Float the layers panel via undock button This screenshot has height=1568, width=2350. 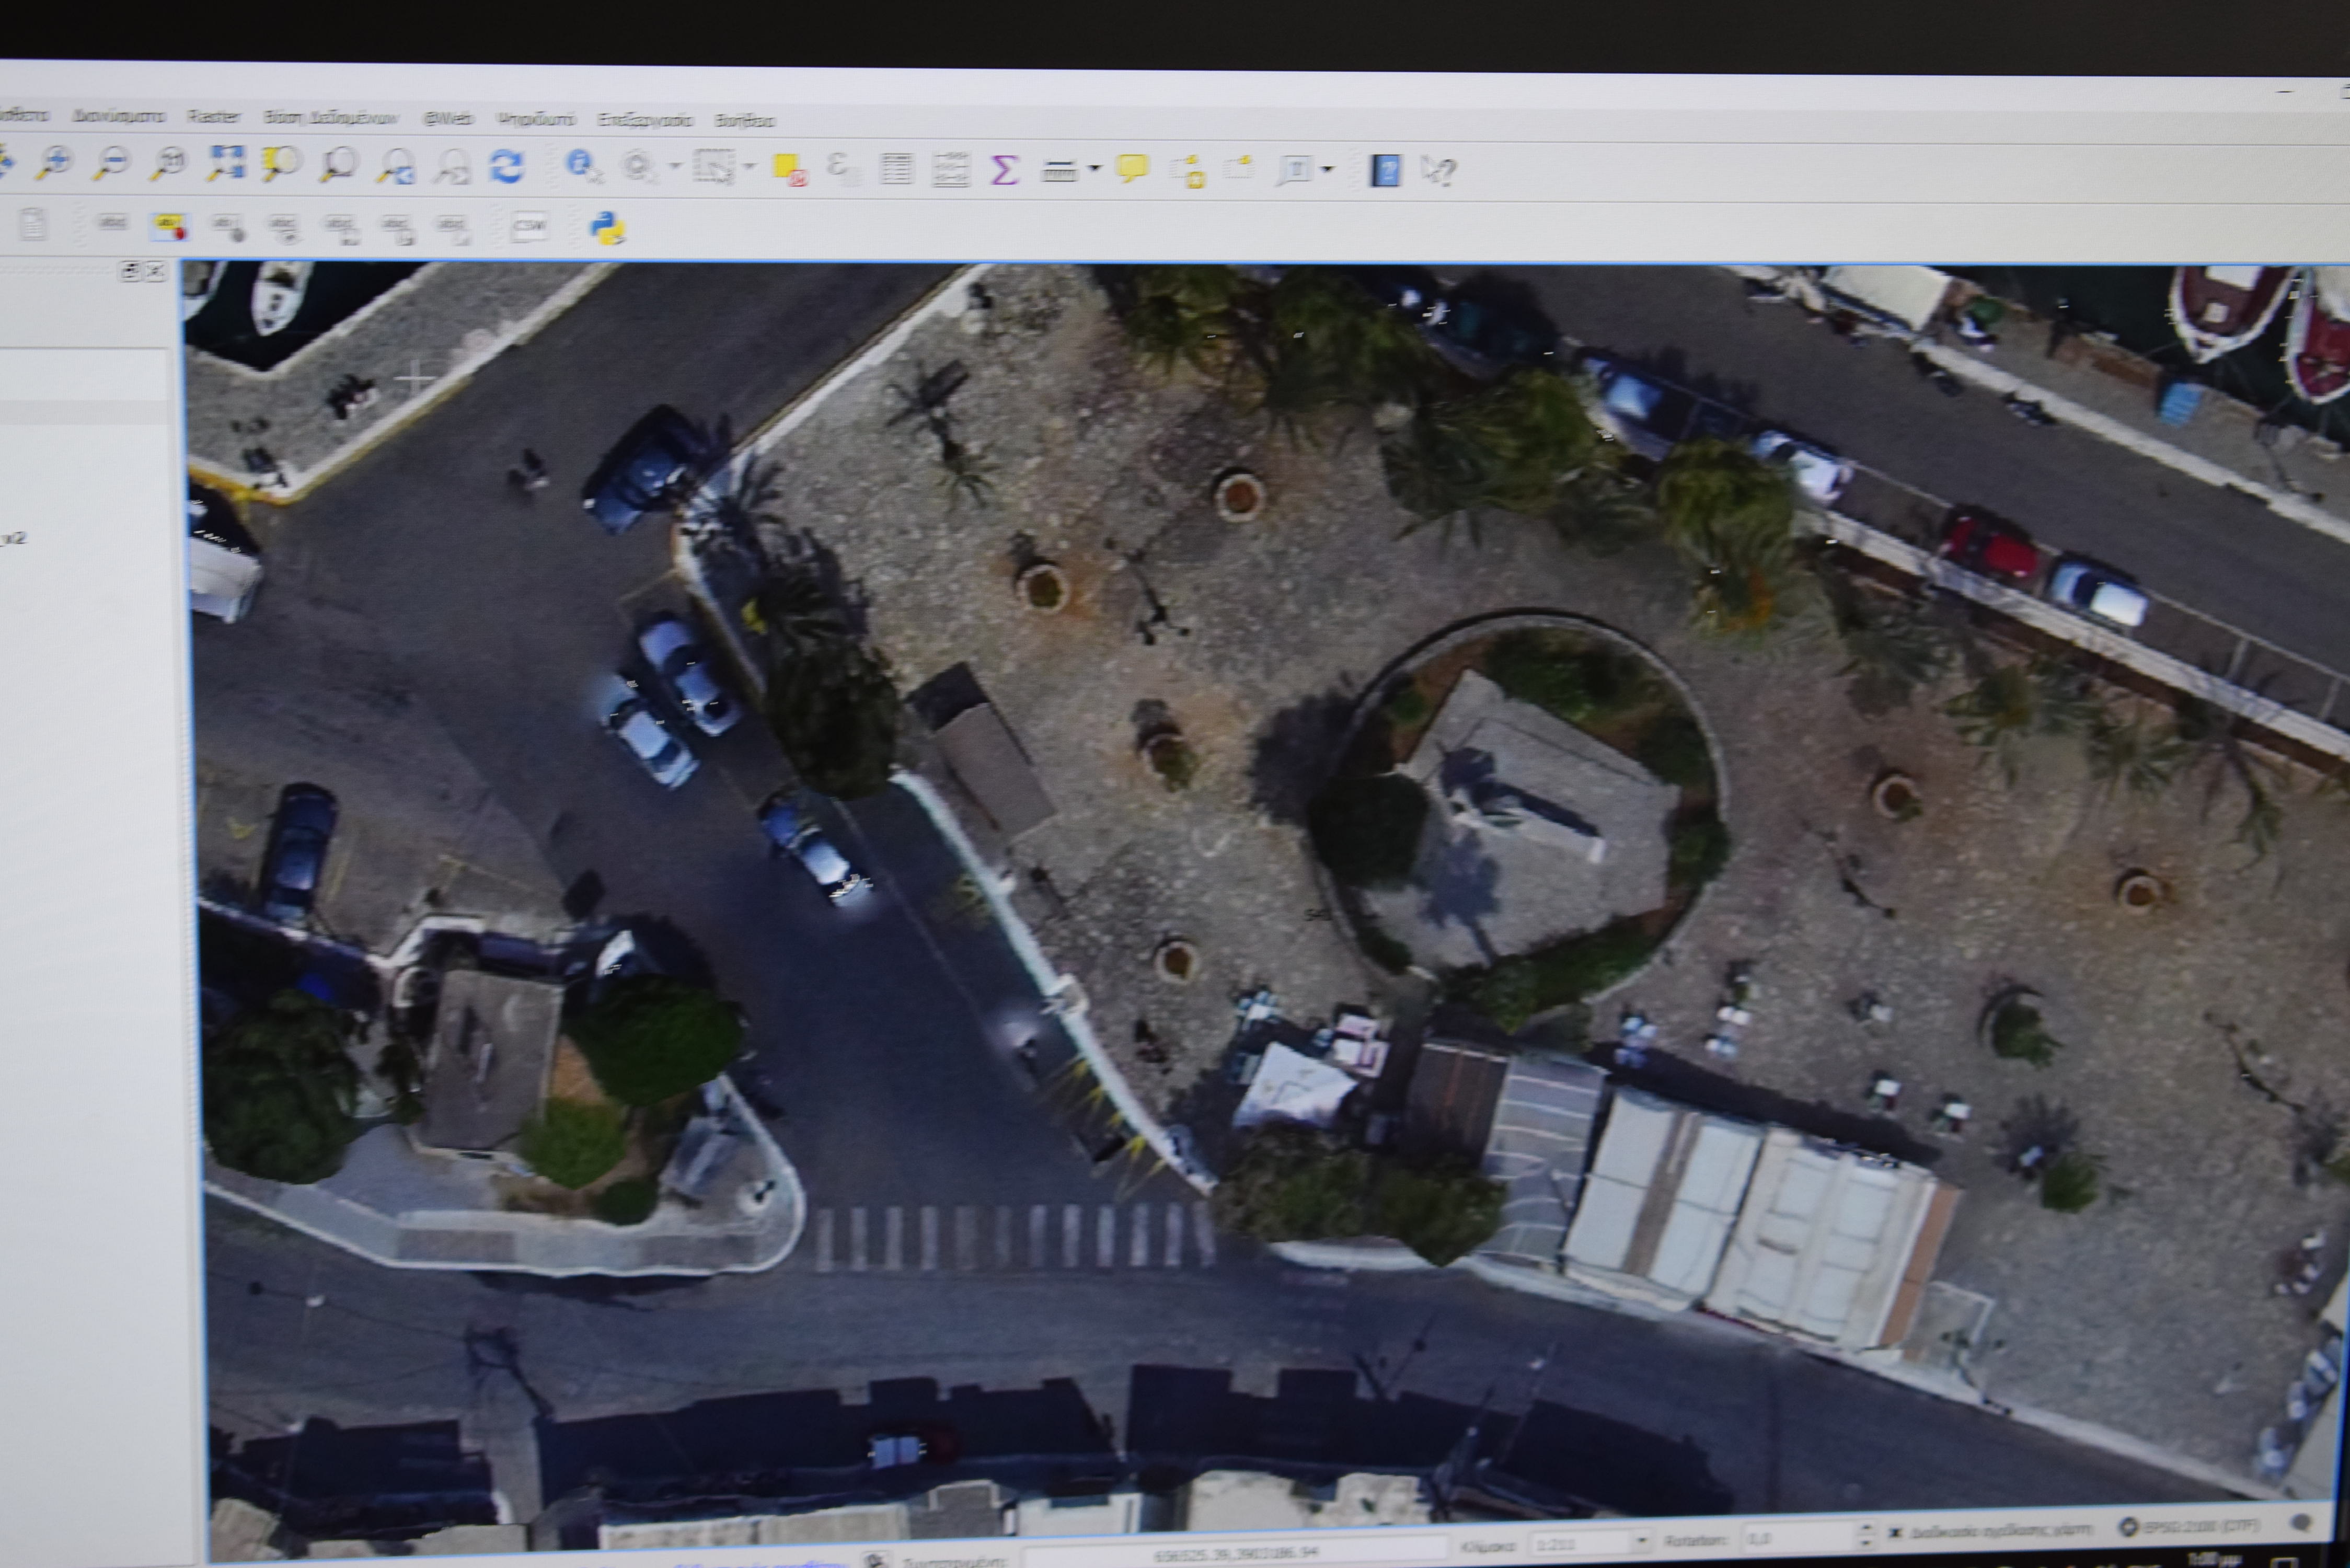pos(129,271)
